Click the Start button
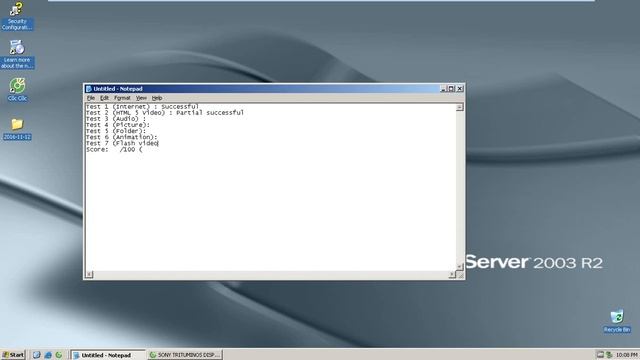This screenshot has width=640, height=360. point(13,355)
